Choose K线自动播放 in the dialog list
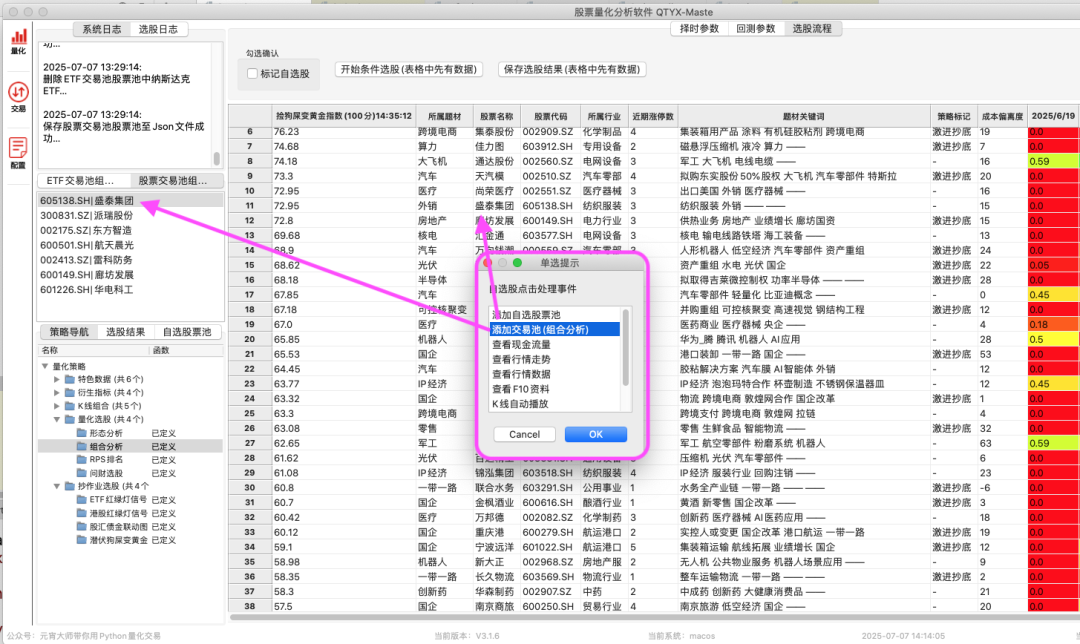 (555, 404)
